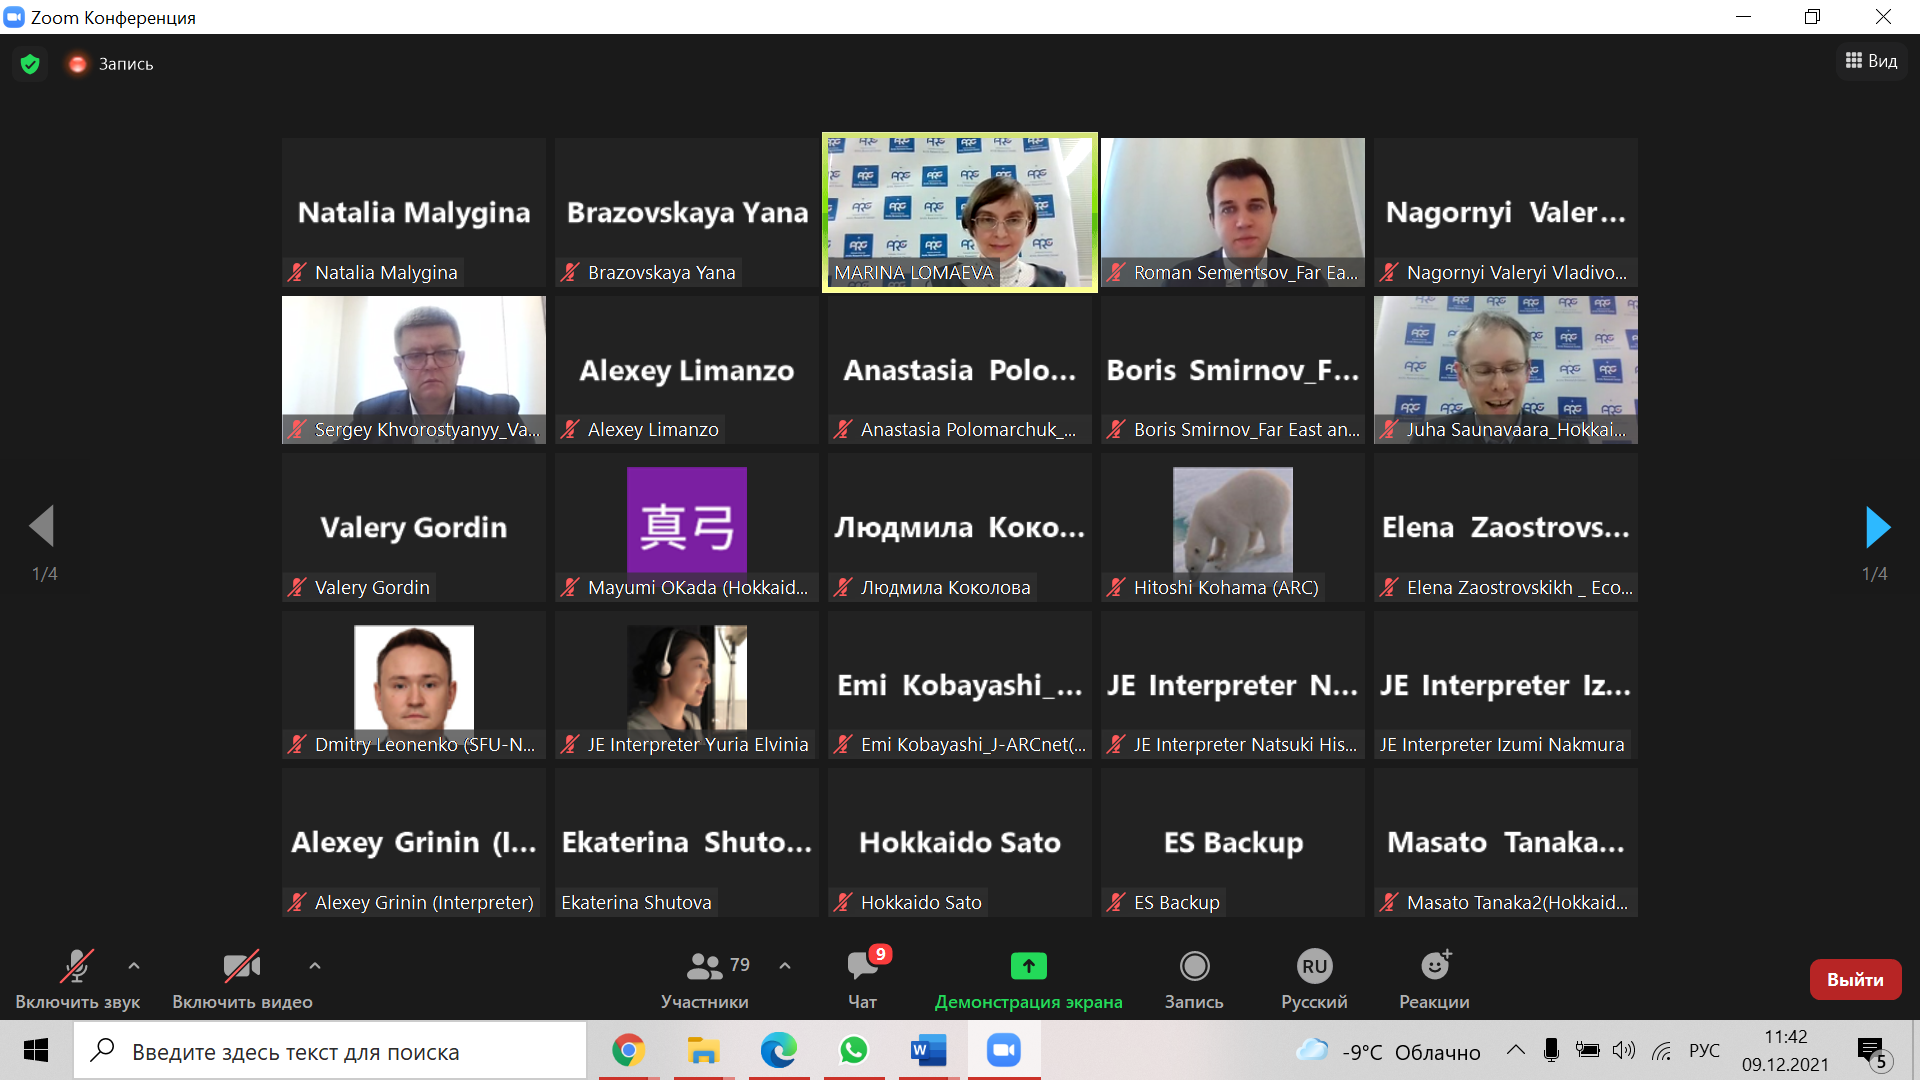The width and height of the screenshot is (1920, 1080).
Task: Open the Windows Start menu
Action: pos(36,1051)
